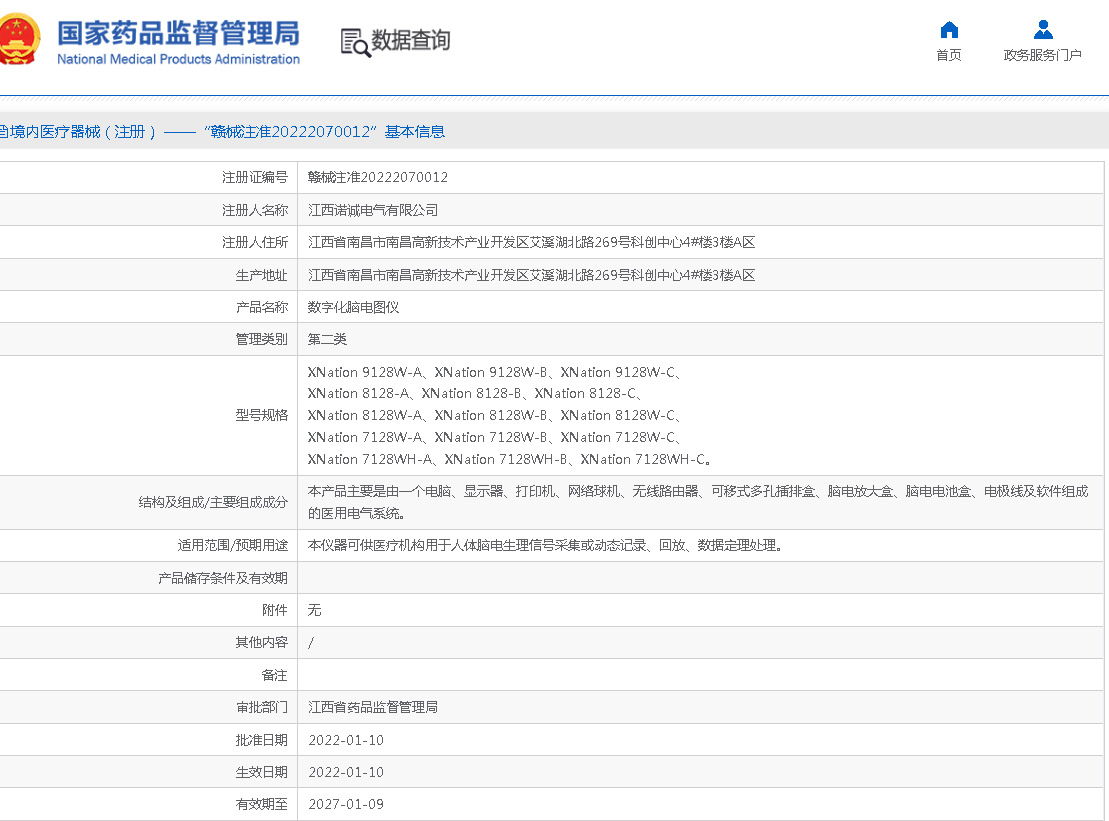Click the 生产地址 address value

(x=531, y=275)
